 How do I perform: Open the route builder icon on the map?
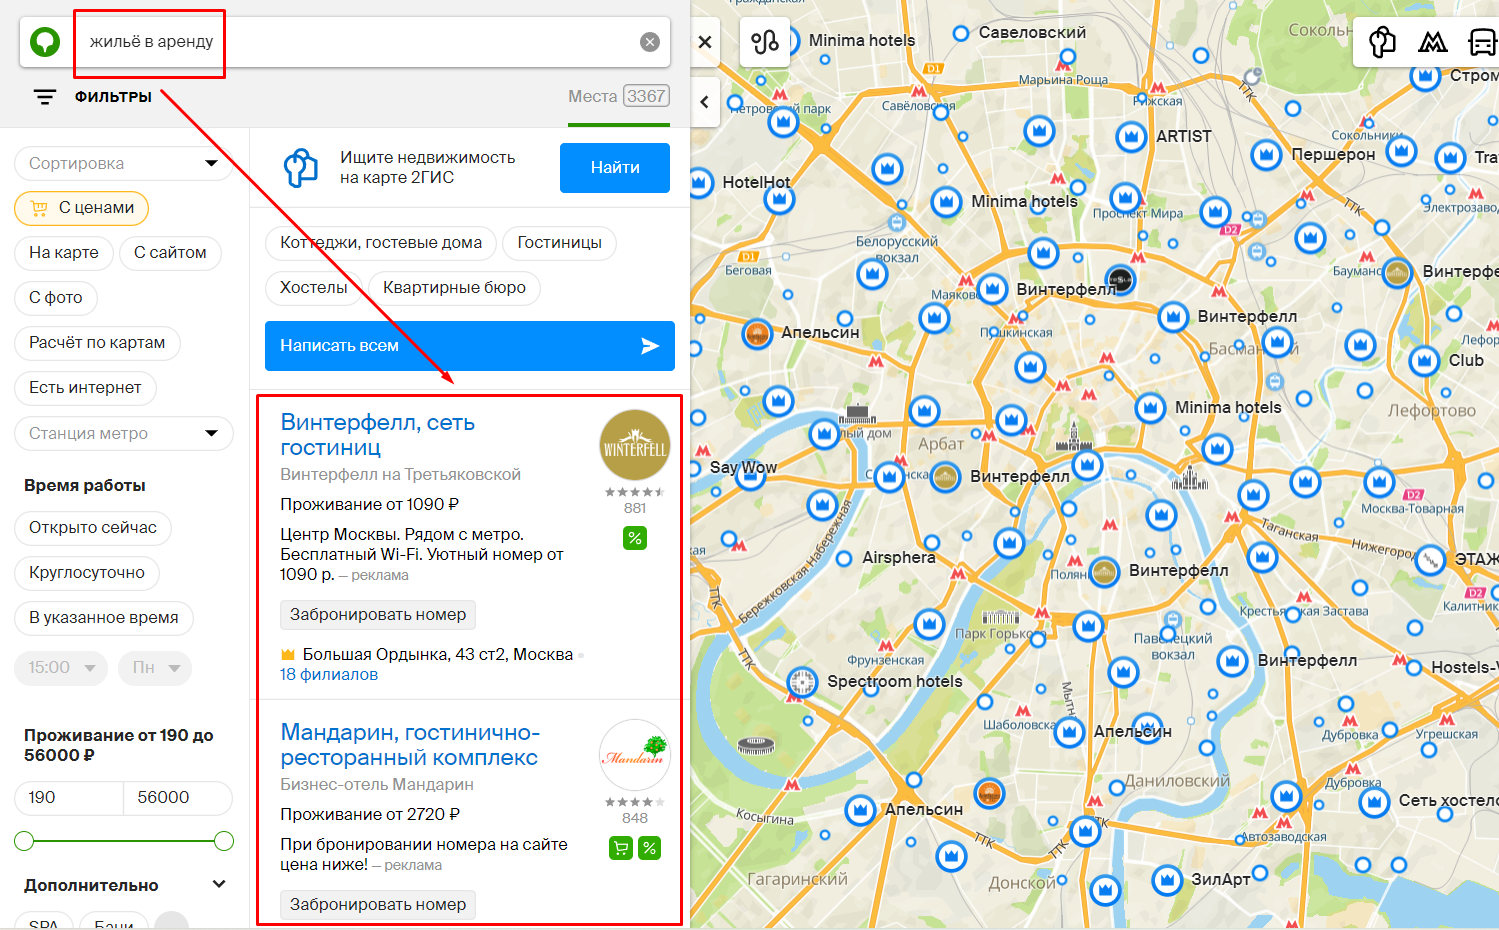click(x=765, y=42)
